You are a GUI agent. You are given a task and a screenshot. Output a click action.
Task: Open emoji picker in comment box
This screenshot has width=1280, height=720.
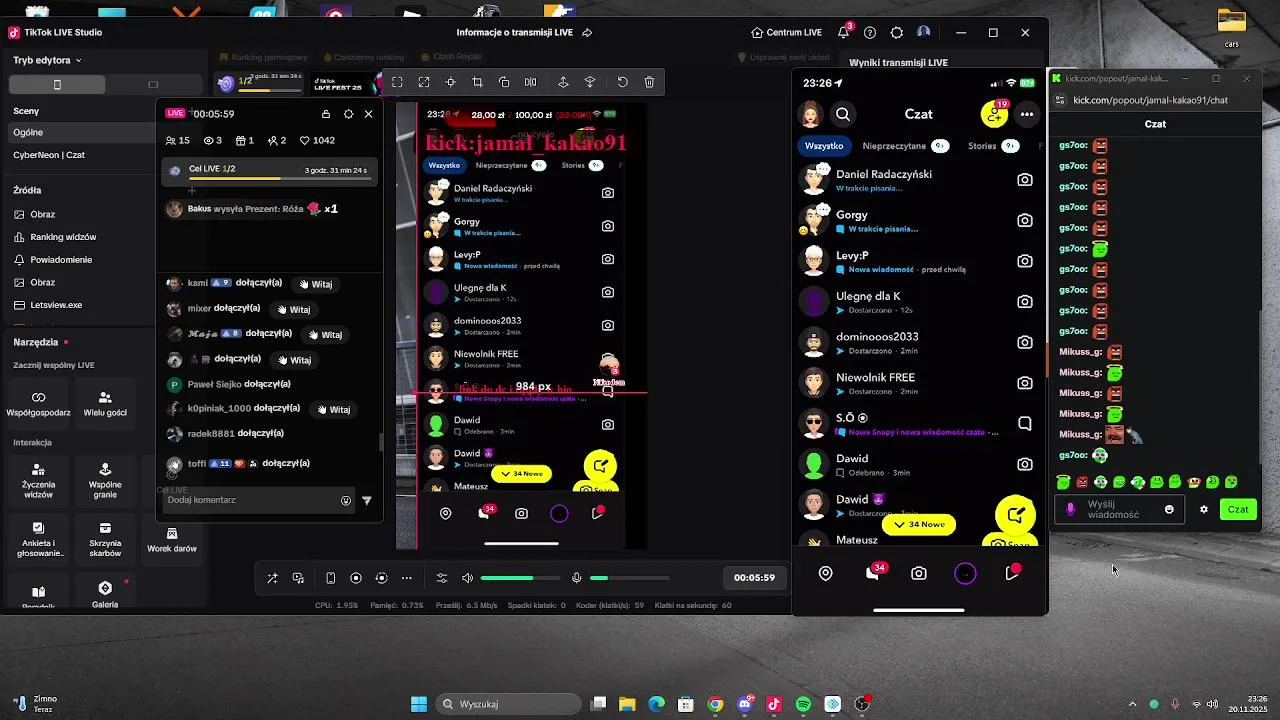(x=346, y=501)
